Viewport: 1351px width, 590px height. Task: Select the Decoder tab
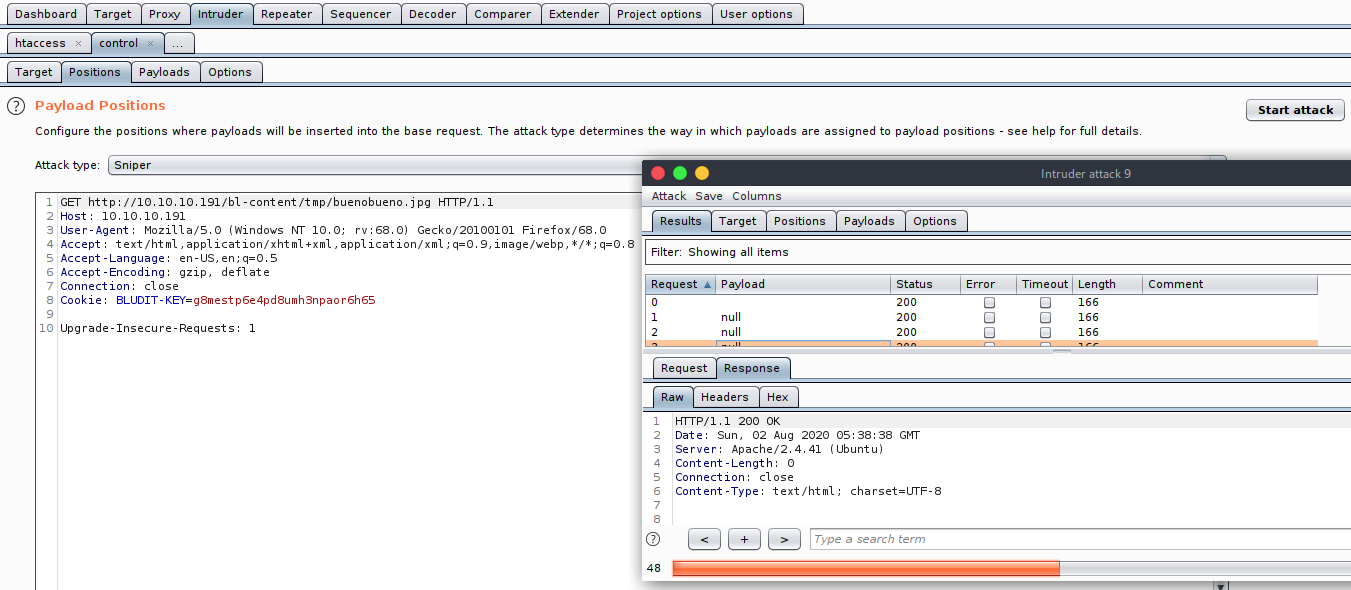(433, 14)
